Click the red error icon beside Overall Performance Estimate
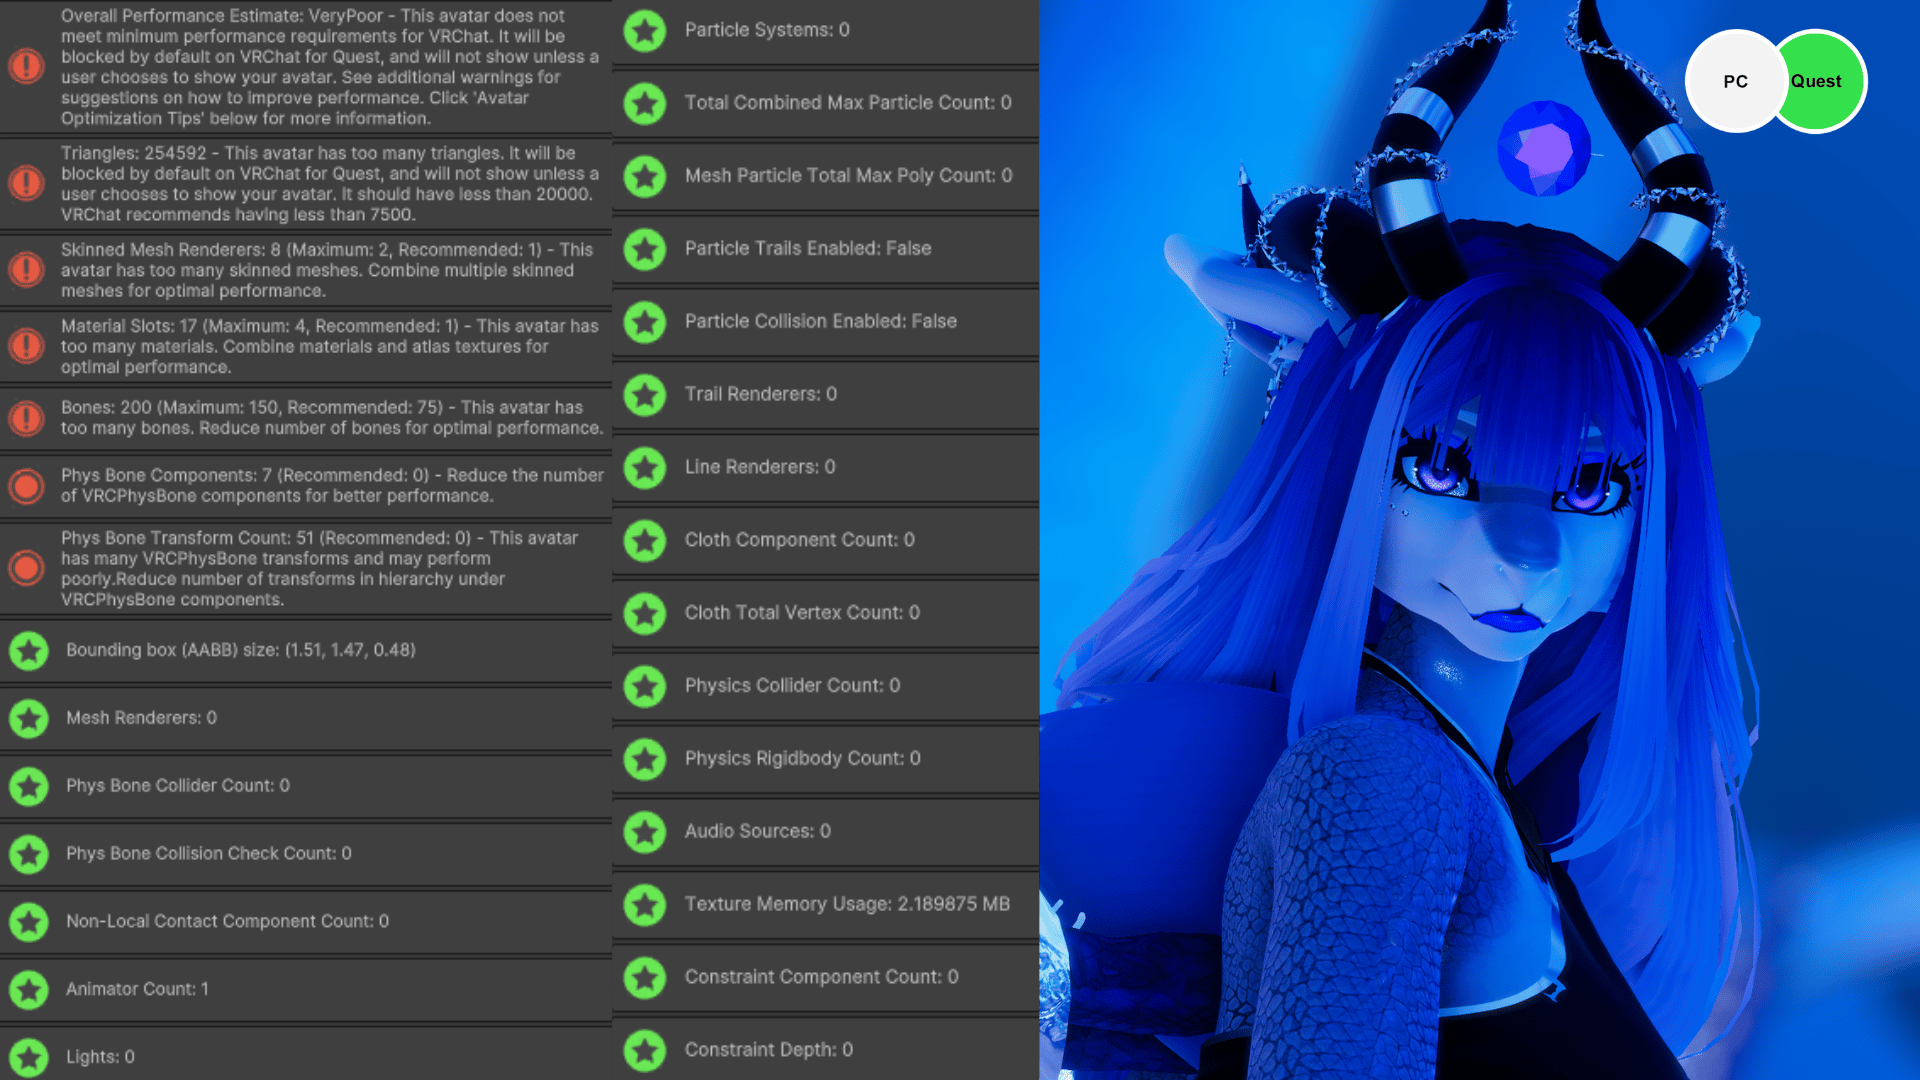 click(x=26, y=66)
